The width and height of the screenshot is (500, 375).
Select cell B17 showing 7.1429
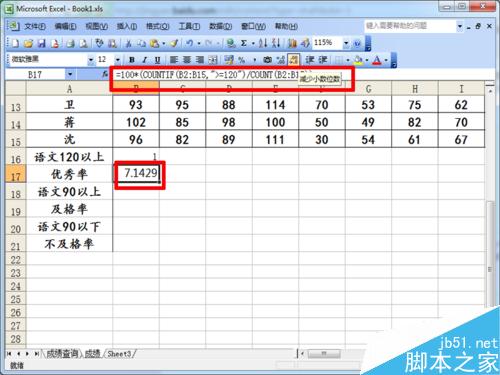[136, 173]
